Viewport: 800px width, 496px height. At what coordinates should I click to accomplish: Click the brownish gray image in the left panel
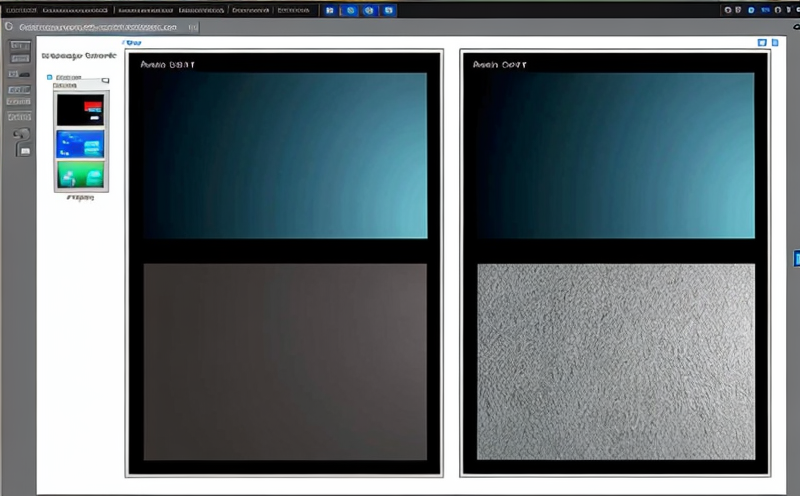click(285, 362)
